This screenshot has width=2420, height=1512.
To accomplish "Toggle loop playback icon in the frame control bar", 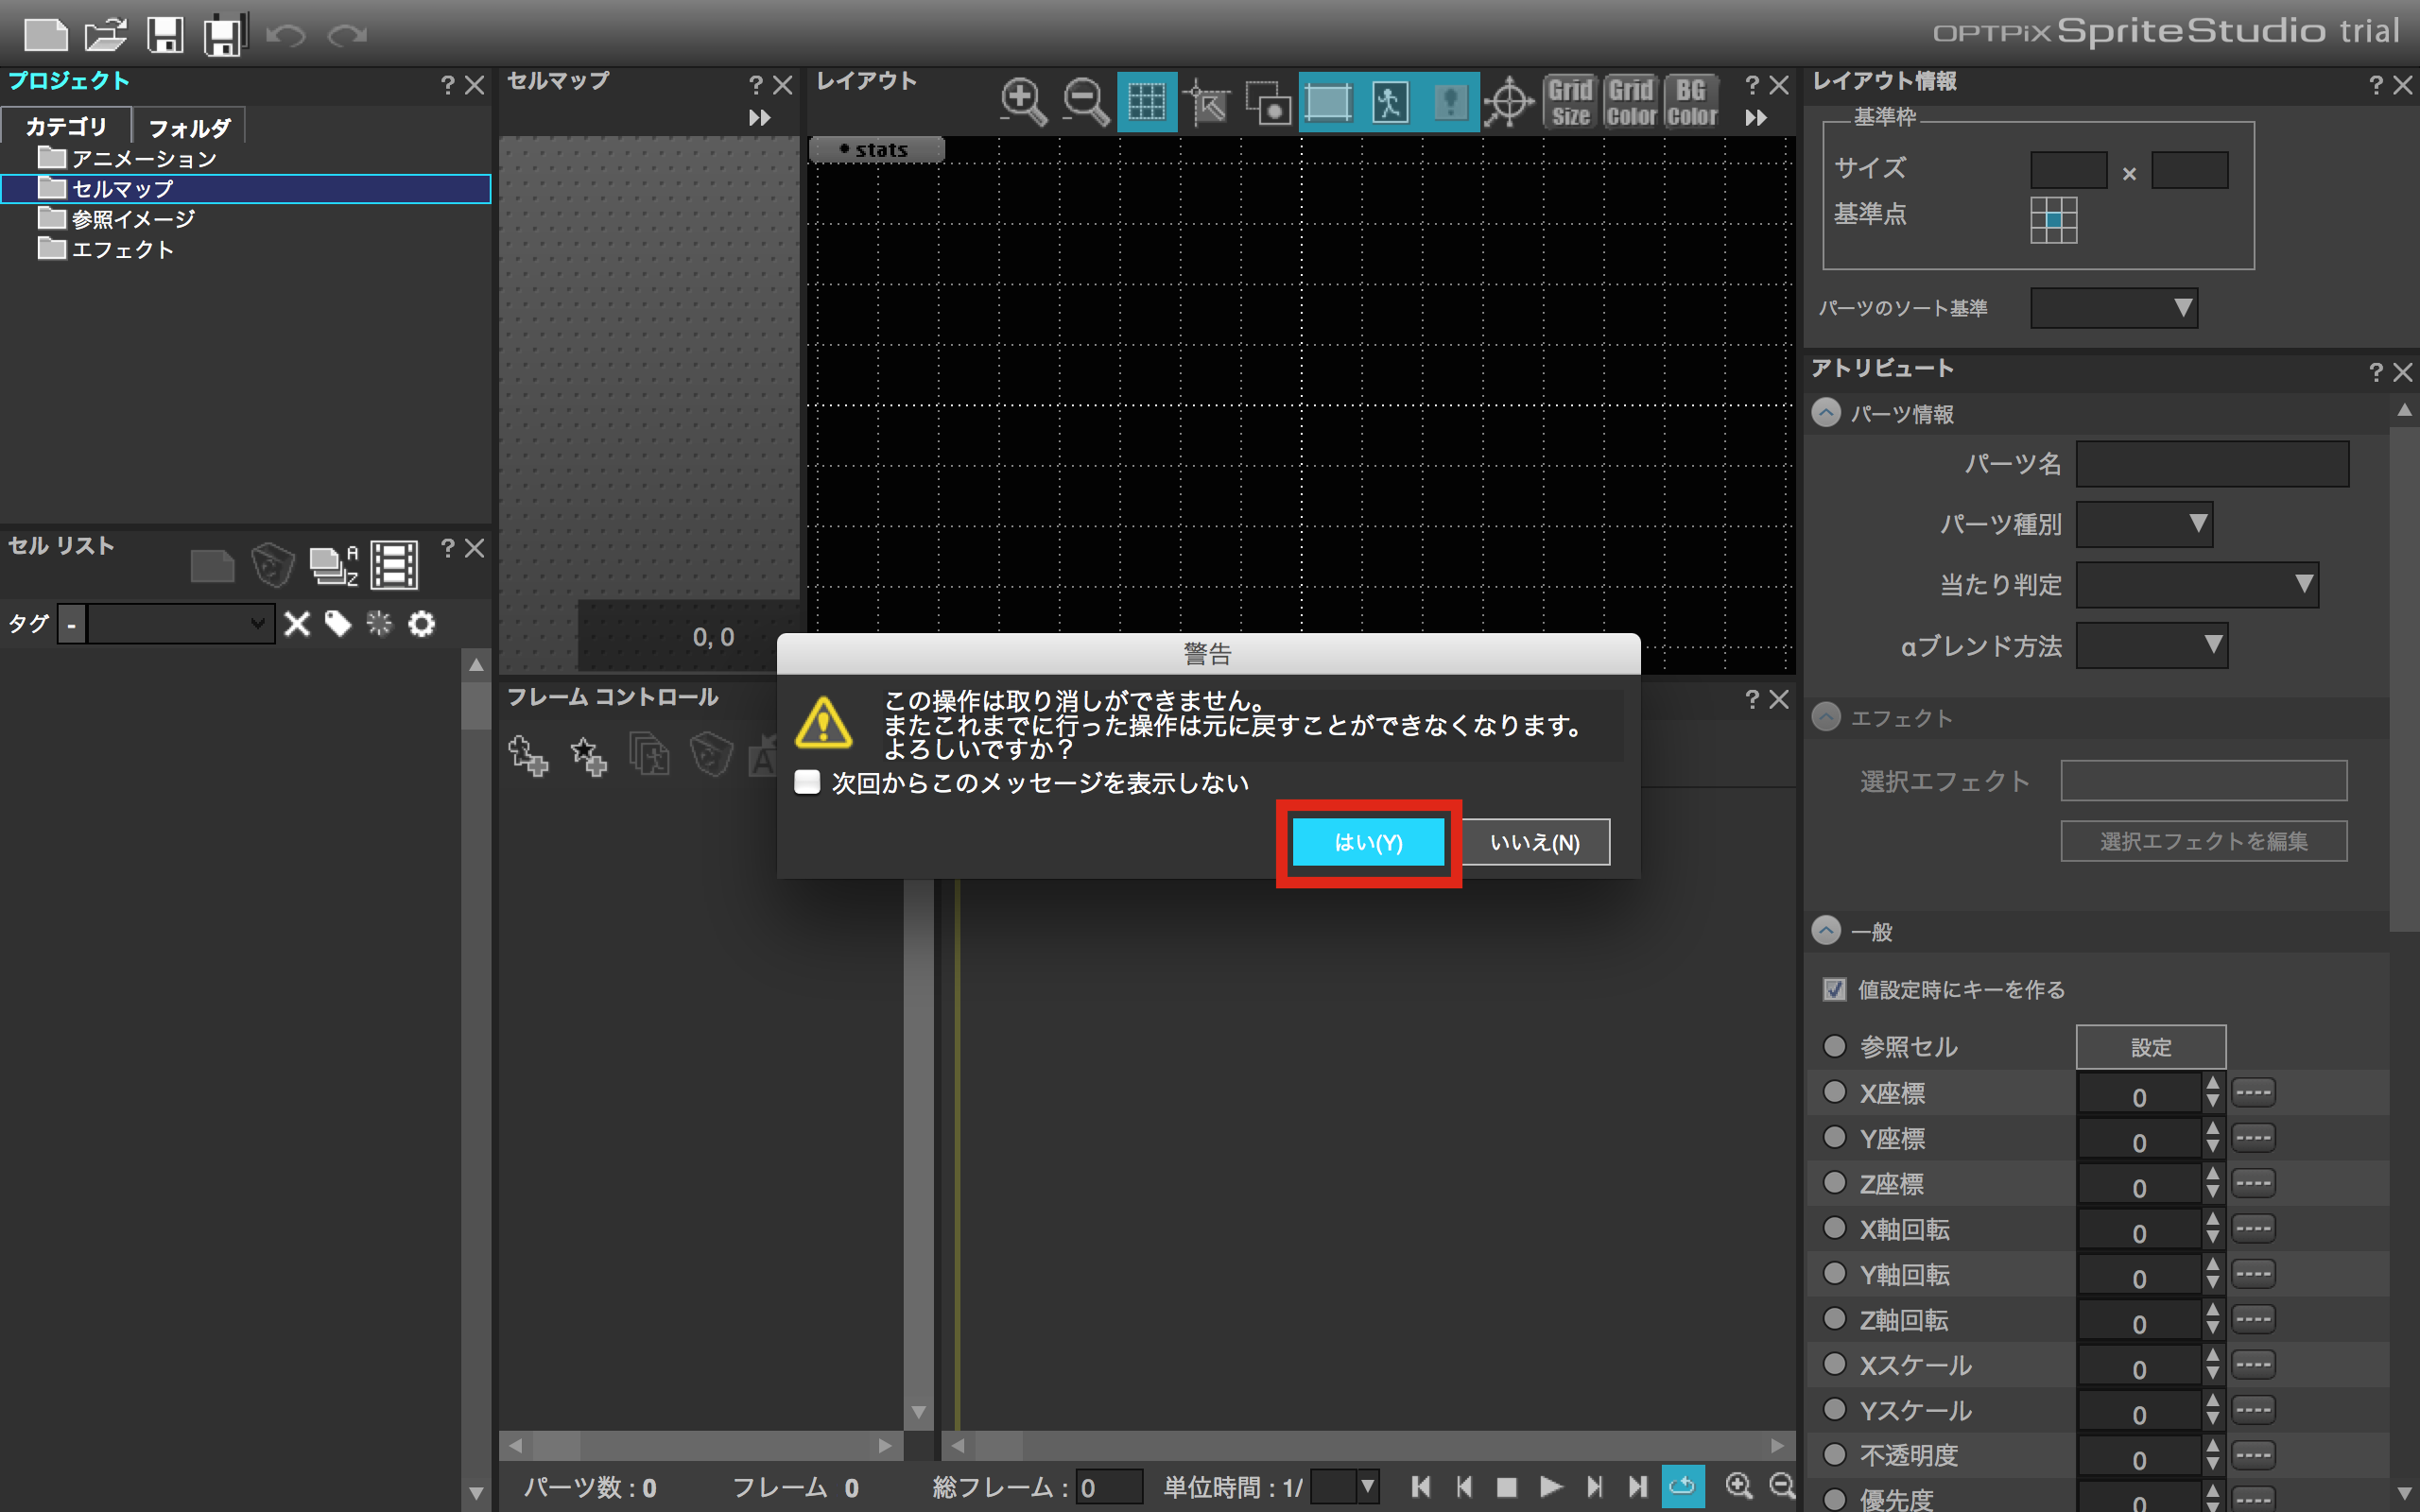I will 1682,1486.
